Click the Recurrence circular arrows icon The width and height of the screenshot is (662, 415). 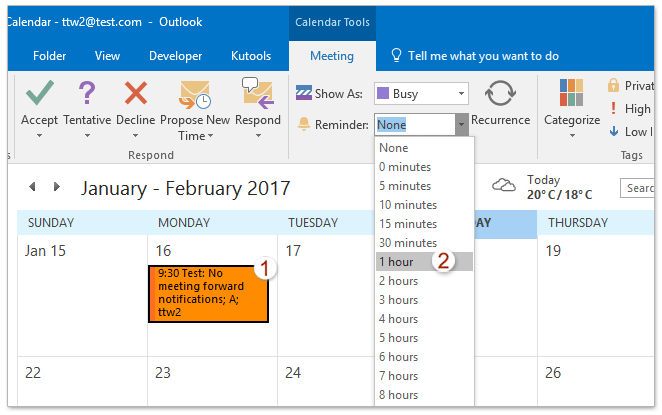click(x=500, y=93)
